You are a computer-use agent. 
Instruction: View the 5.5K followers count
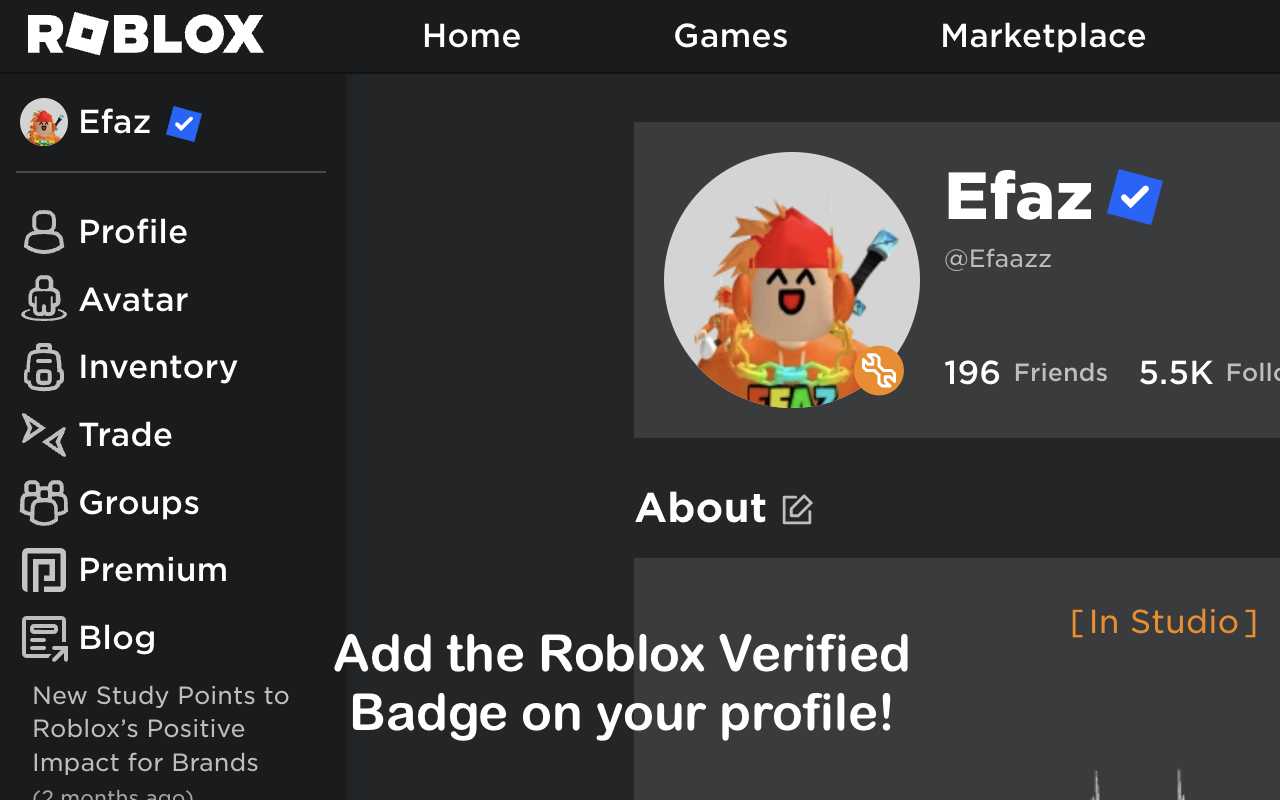1209,373
